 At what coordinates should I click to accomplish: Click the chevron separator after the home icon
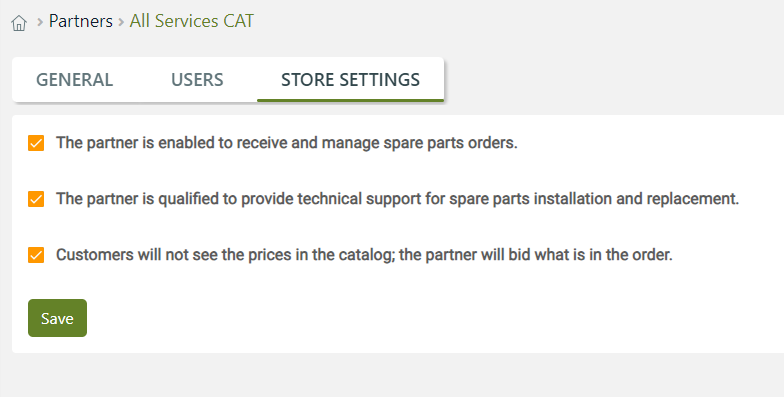[x=40, y=22]
